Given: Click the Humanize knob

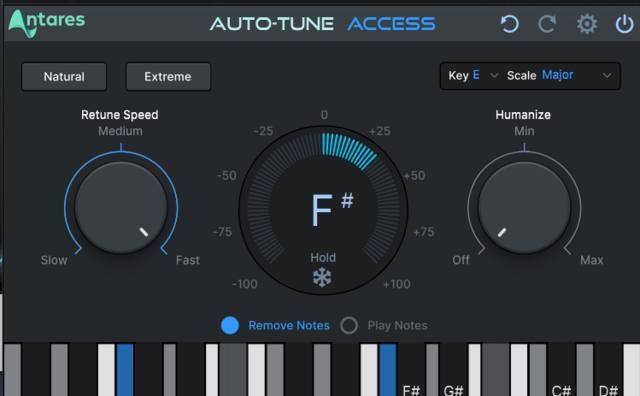Looking at the screenshot, I should pyautogui.click(x=524, y=207).
